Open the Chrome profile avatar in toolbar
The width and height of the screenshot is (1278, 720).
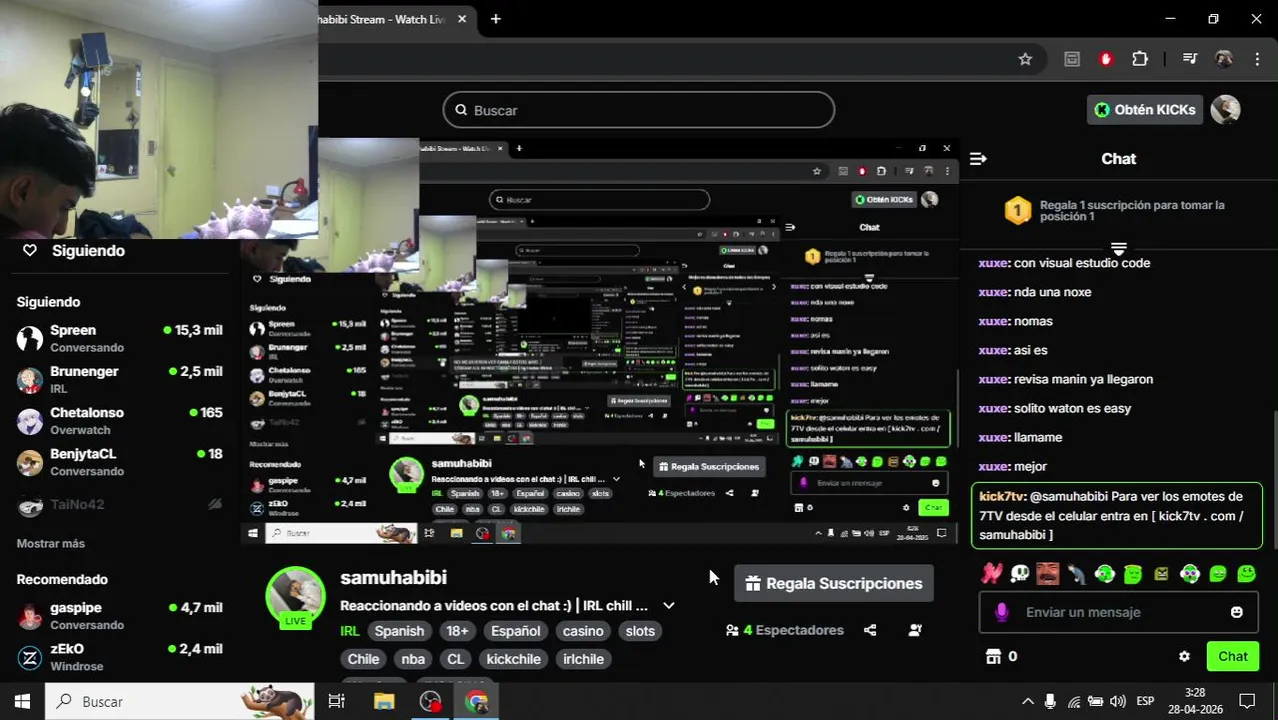pos(1223,59)
